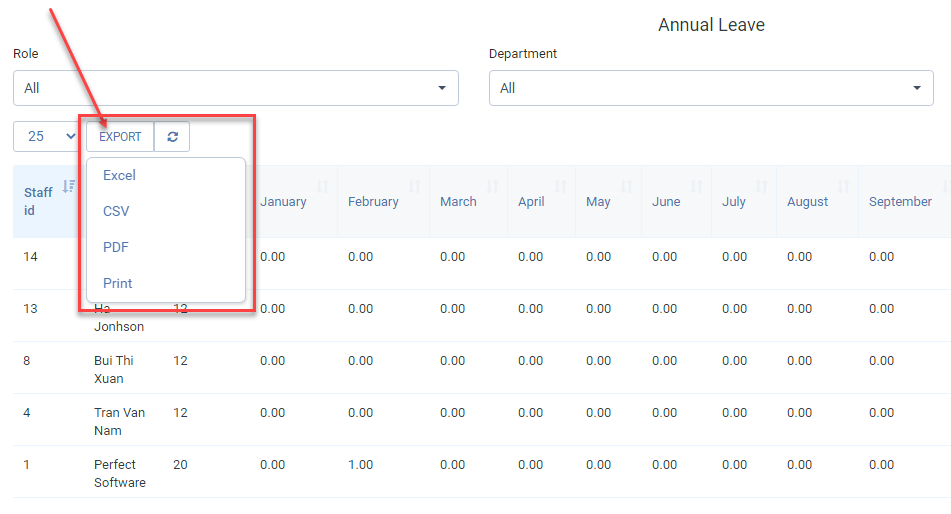951x514 pixels.
Task: Sort the February column
Action: [414, 186]
